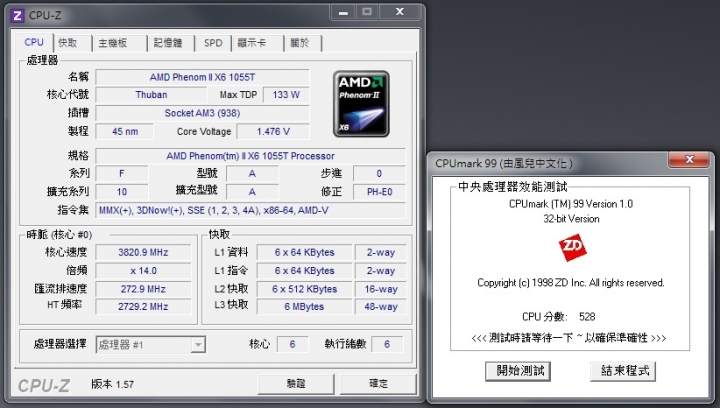This screenshot has width=720, height=408.
Task: Click the L1 資料 6 x 64 KBytes value
Action: (x=304, y=252)
